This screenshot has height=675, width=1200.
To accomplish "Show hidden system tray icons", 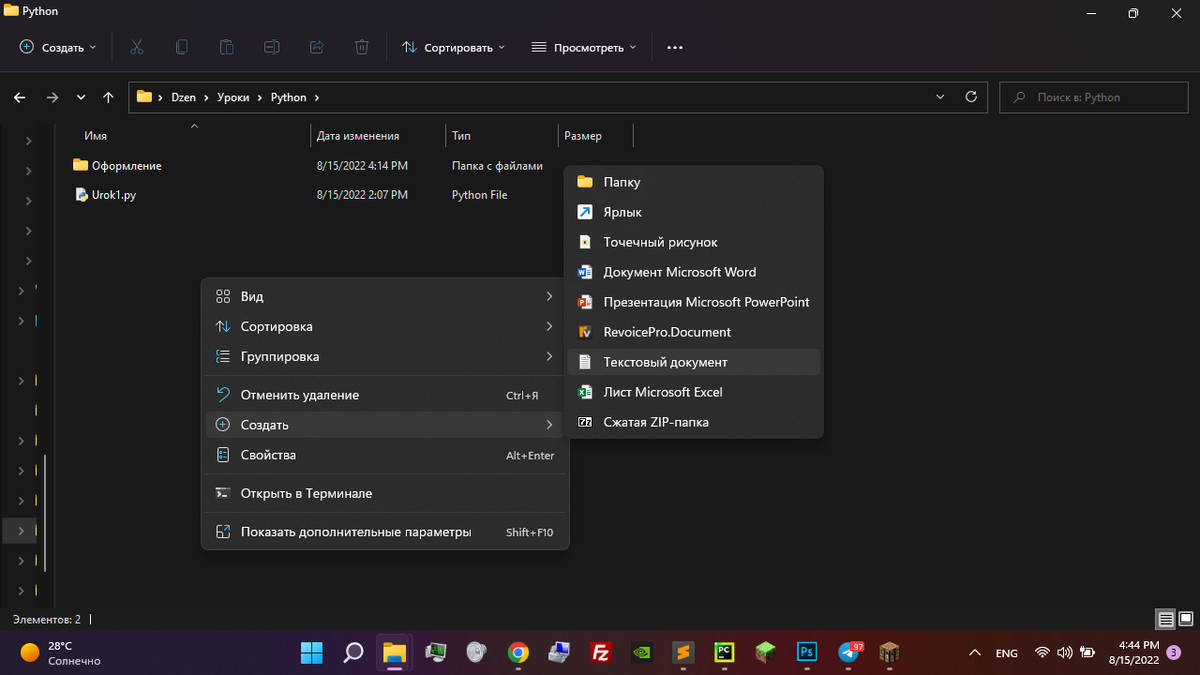I will tap(975, 653).
